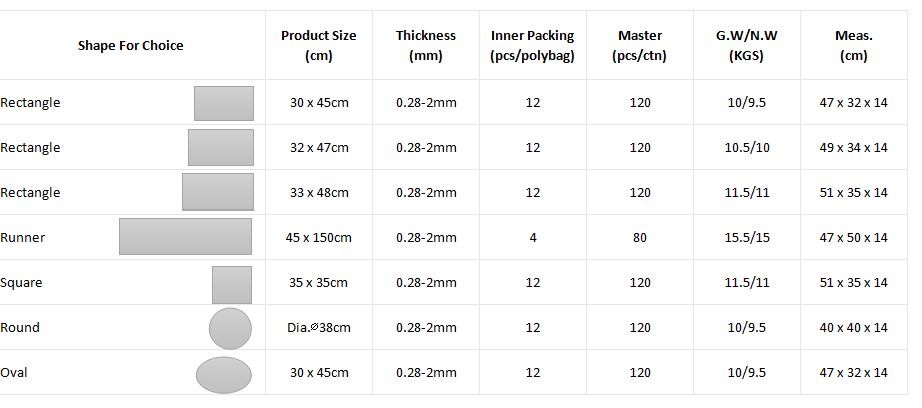Click rectangle shape in the 33 x 48cm row
922x408 pixels.
click(217, 192)
